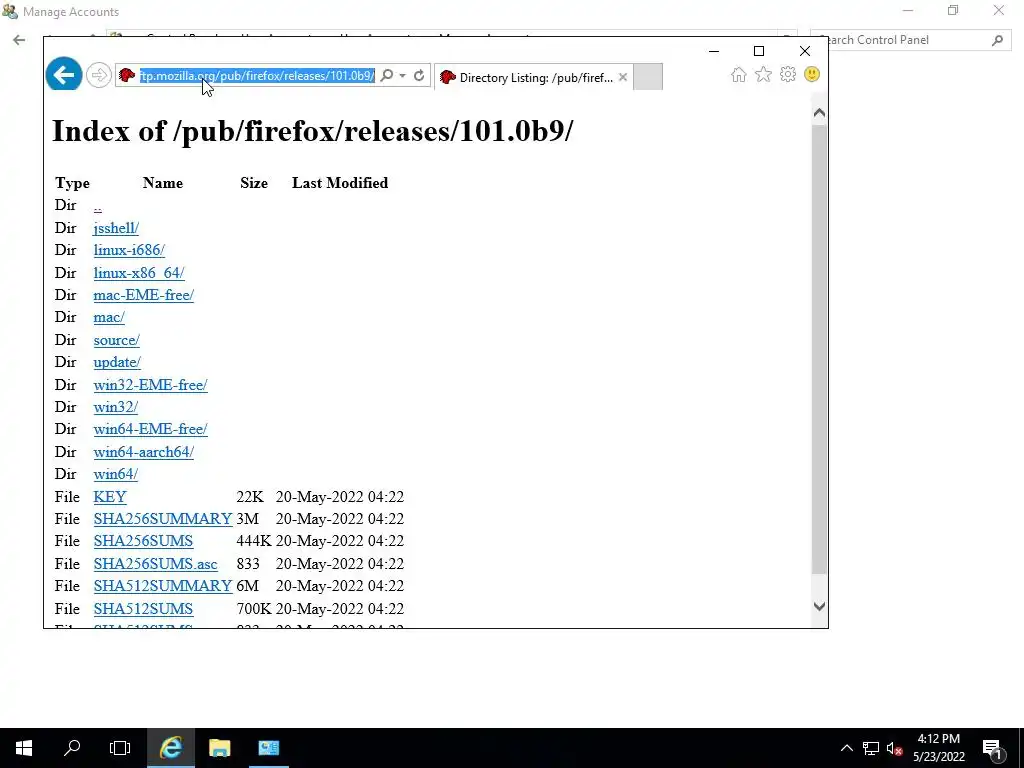Select Internet Explorer on the taskbar
The height and width of the screenshot is (768, 1024).
coord(171,748)
